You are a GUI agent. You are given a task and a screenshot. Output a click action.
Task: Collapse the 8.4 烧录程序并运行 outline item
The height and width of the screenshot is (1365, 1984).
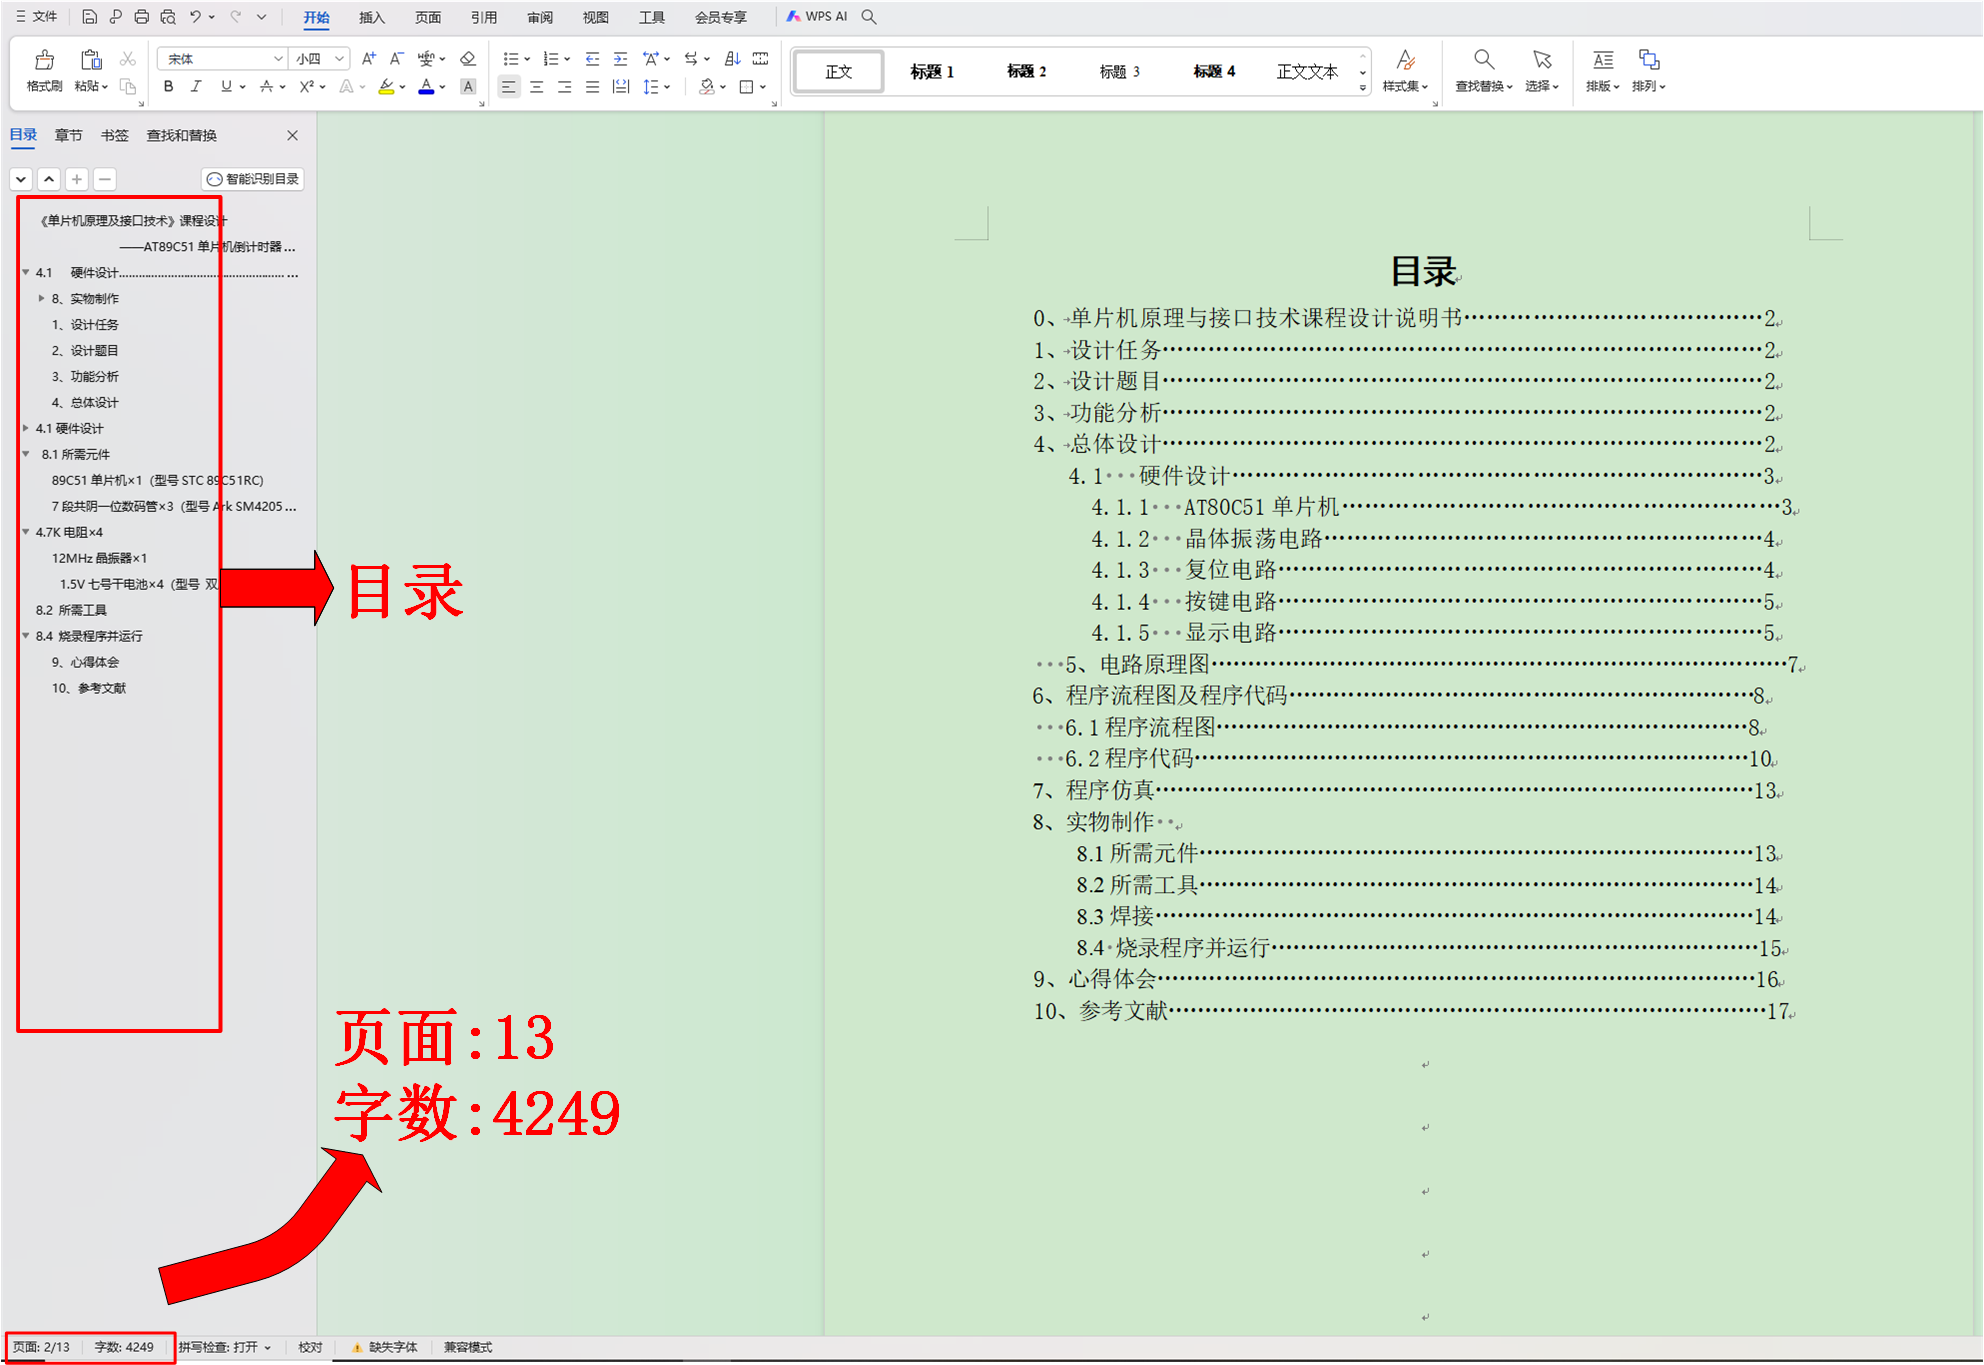(26, 636)
